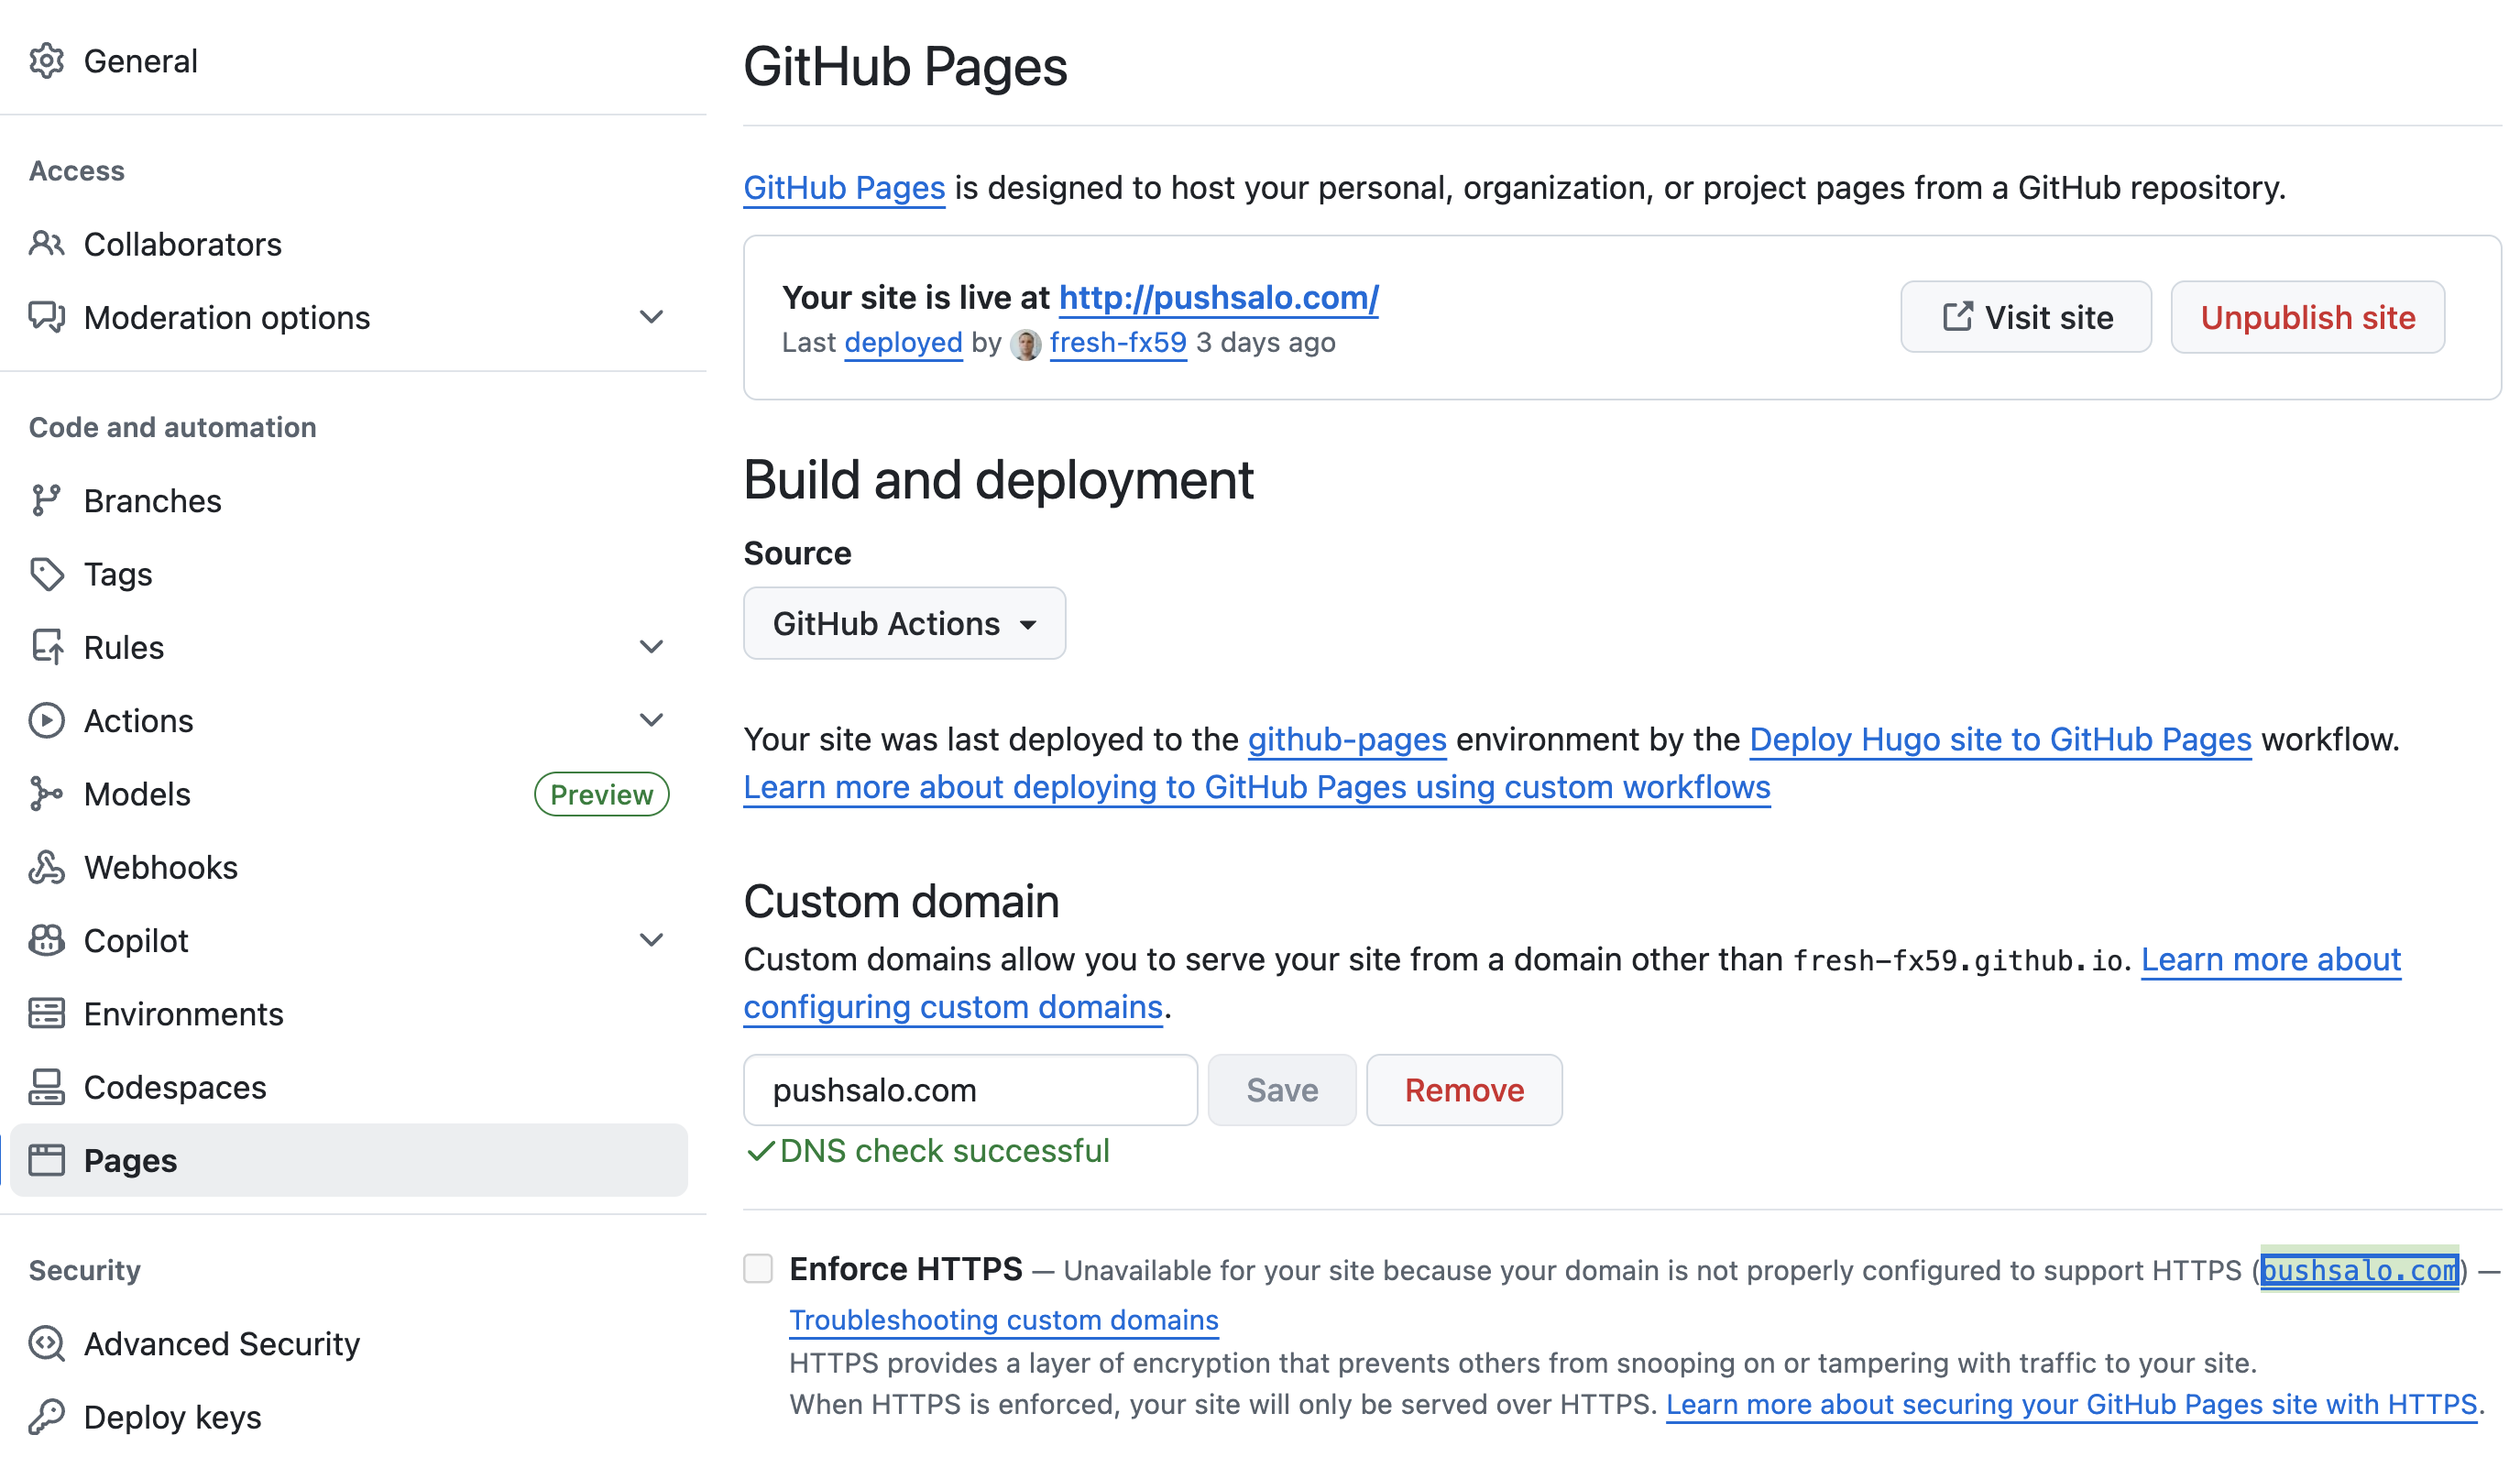Viewport: 2520px width, 1457px height.
Task: Expand the Copilot sidebar section
Action: [651, 940]
